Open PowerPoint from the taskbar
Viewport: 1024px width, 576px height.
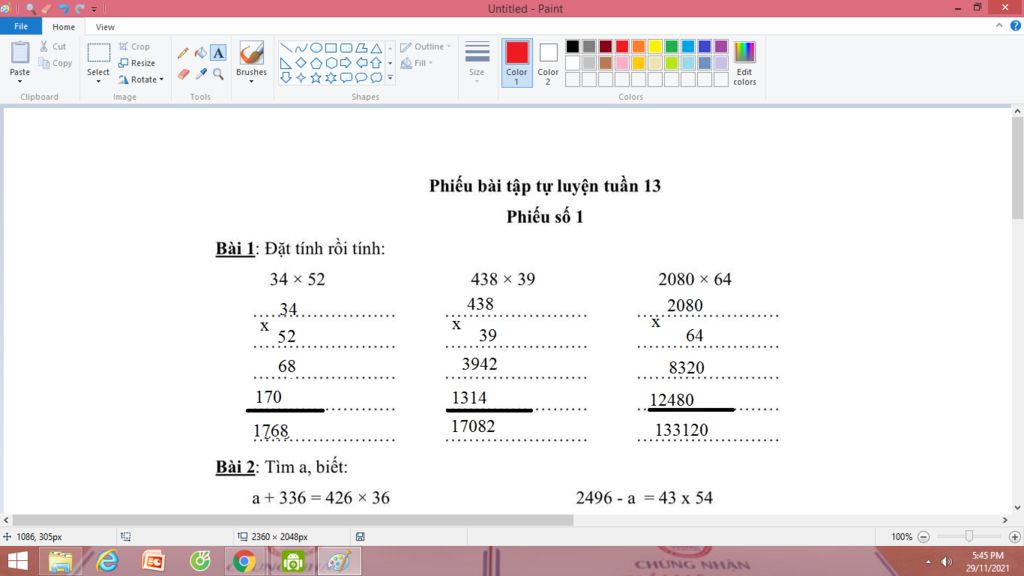point(153,561)
